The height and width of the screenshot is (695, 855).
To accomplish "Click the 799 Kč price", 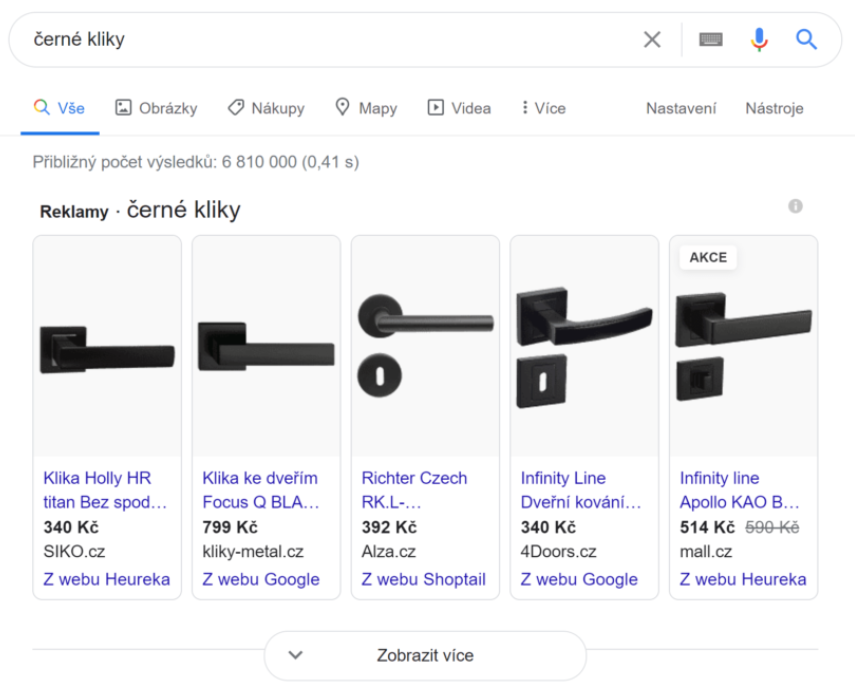I will pyautogui.click(x=230, y=527).
